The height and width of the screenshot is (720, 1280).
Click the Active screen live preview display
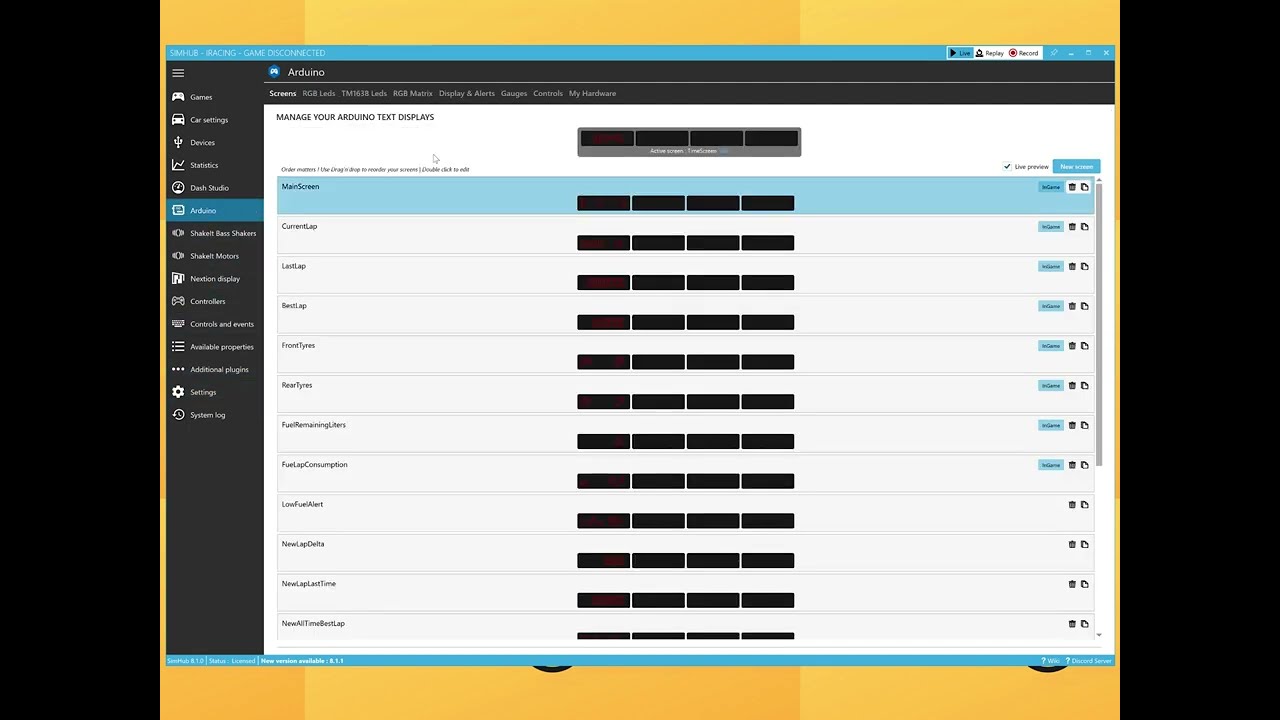click(689, 142)
